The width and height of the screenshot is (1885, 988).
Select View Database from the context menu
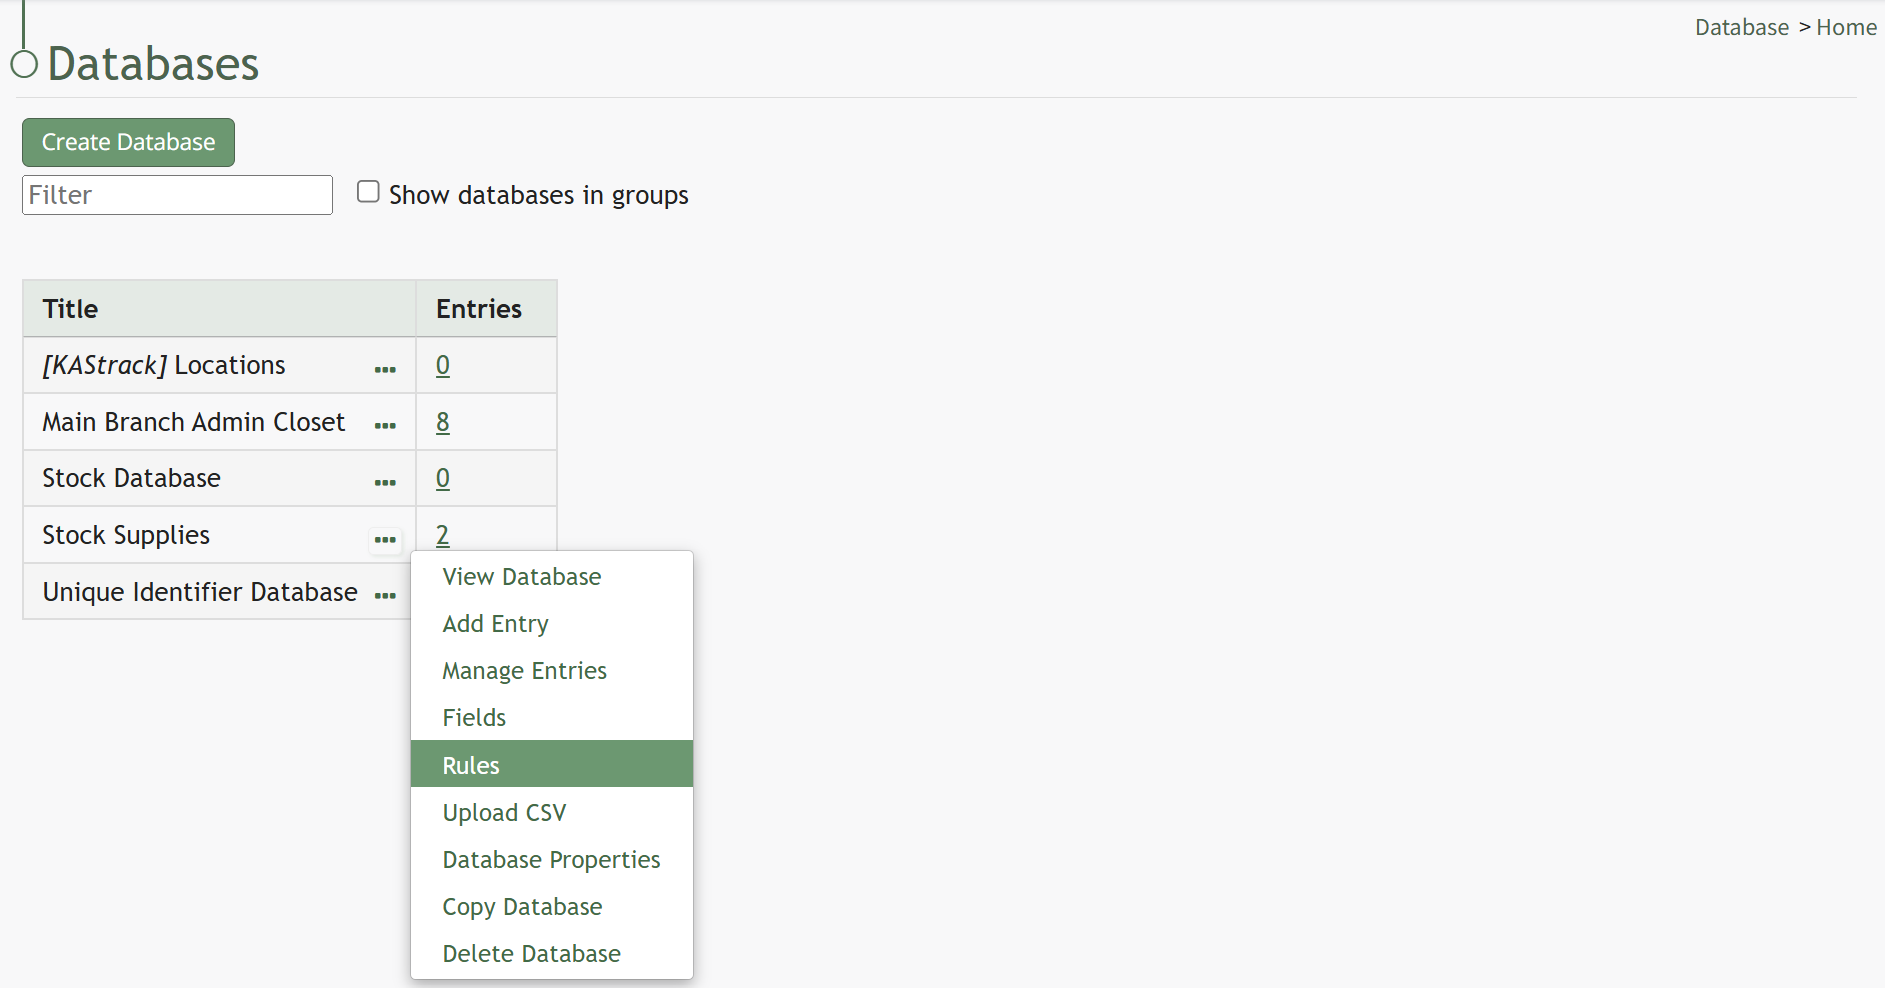[552, 577]
